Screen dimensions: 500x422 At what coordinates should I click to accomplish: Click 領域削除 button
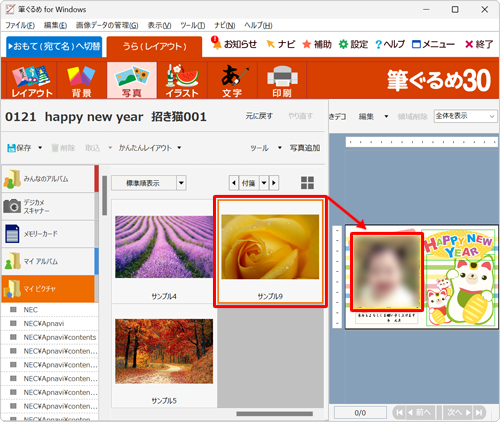click(x=412, y=116)
